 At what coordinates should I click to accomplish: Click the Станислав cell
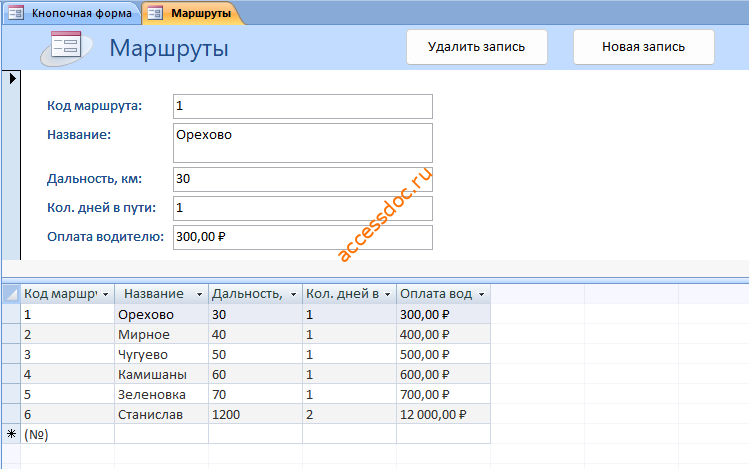pyautogui.click(x=161, y=414)
